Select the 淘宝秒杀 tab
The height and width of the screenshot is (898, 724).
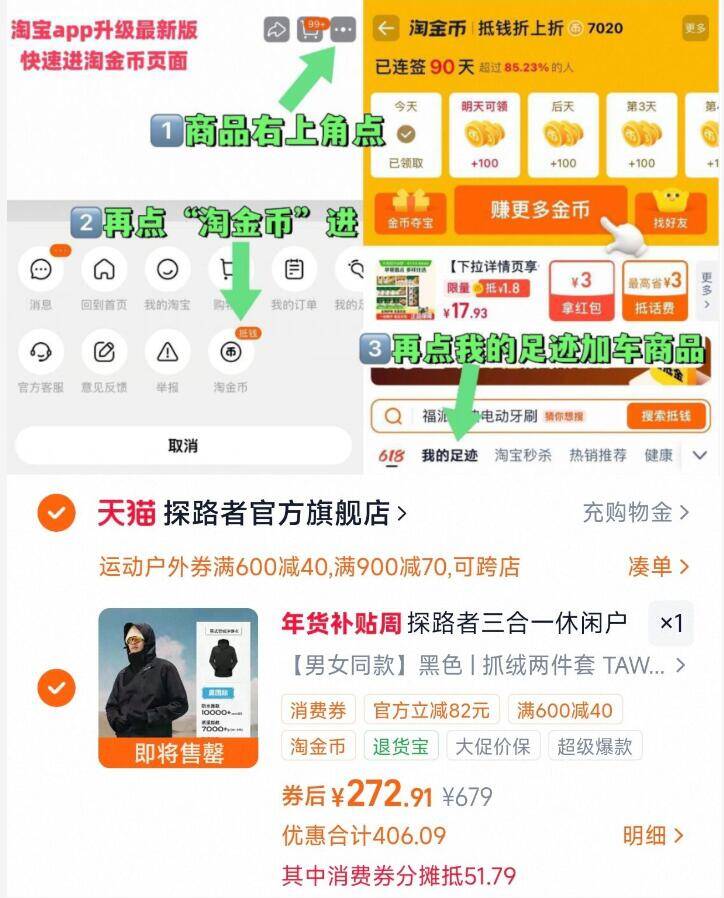click(523, 455)
